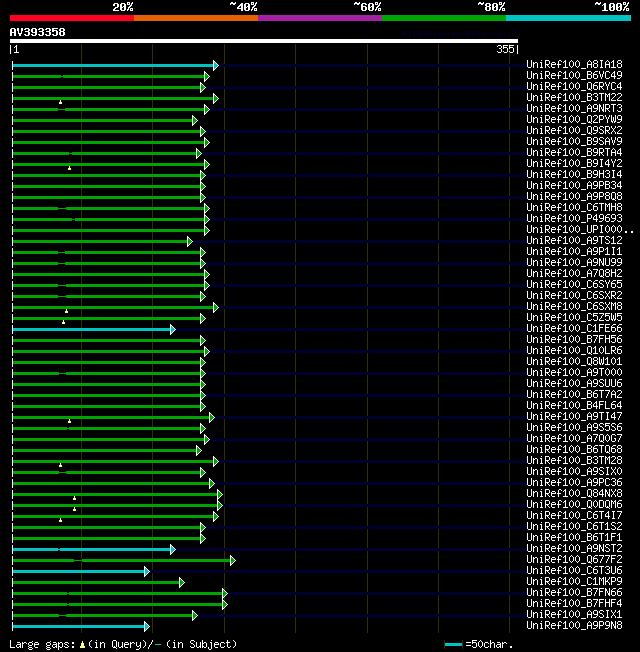Select the UniRef100_A9NU99 label
Image resolution: width=640 pixels, height=652 pixels.
tap(574, 262)
